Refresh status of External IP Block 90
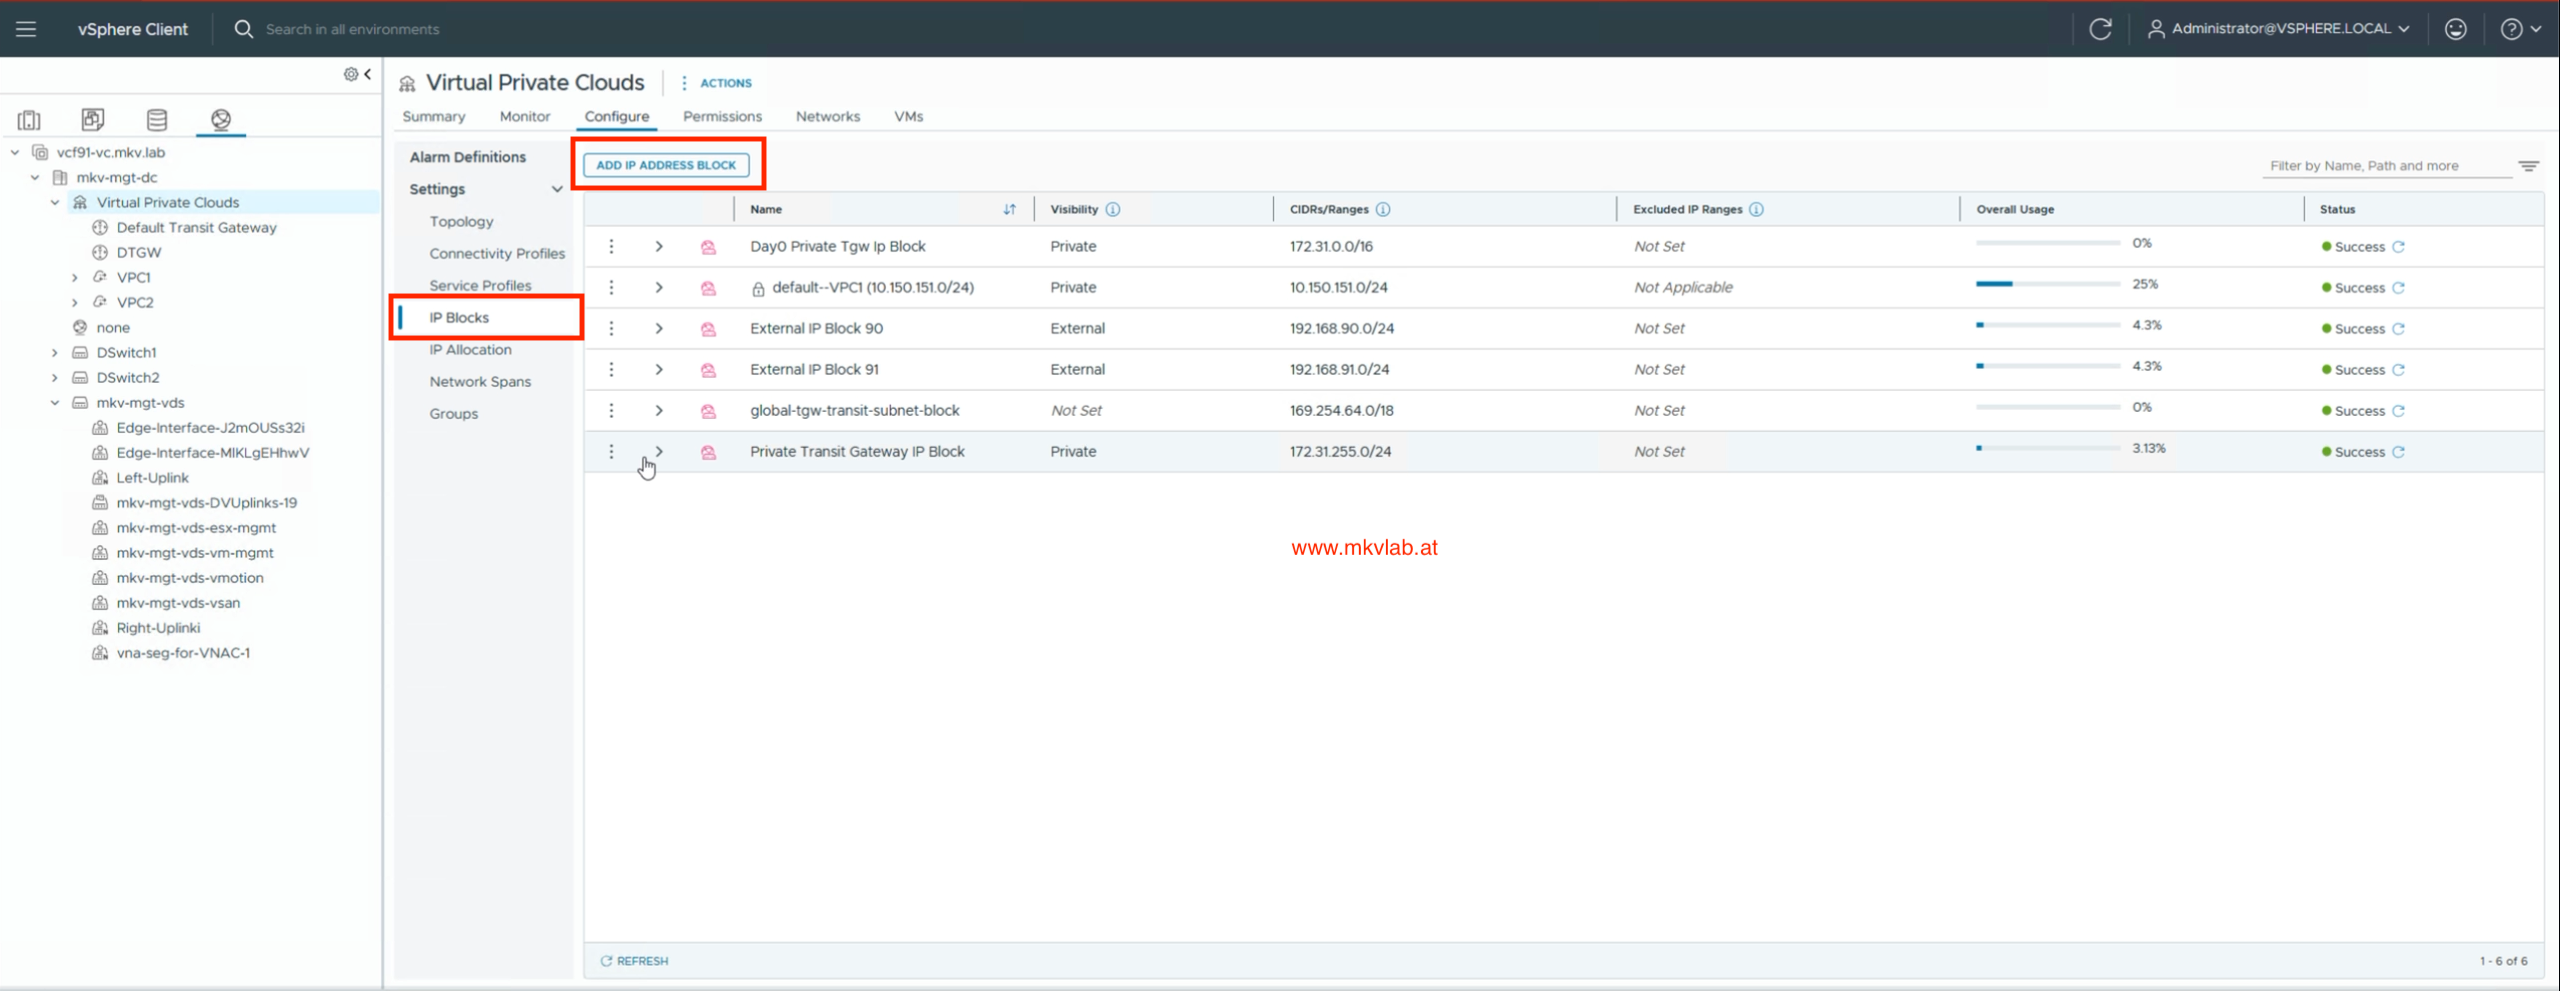This screenshot has height=991, width=2560. coord(2398,329)
